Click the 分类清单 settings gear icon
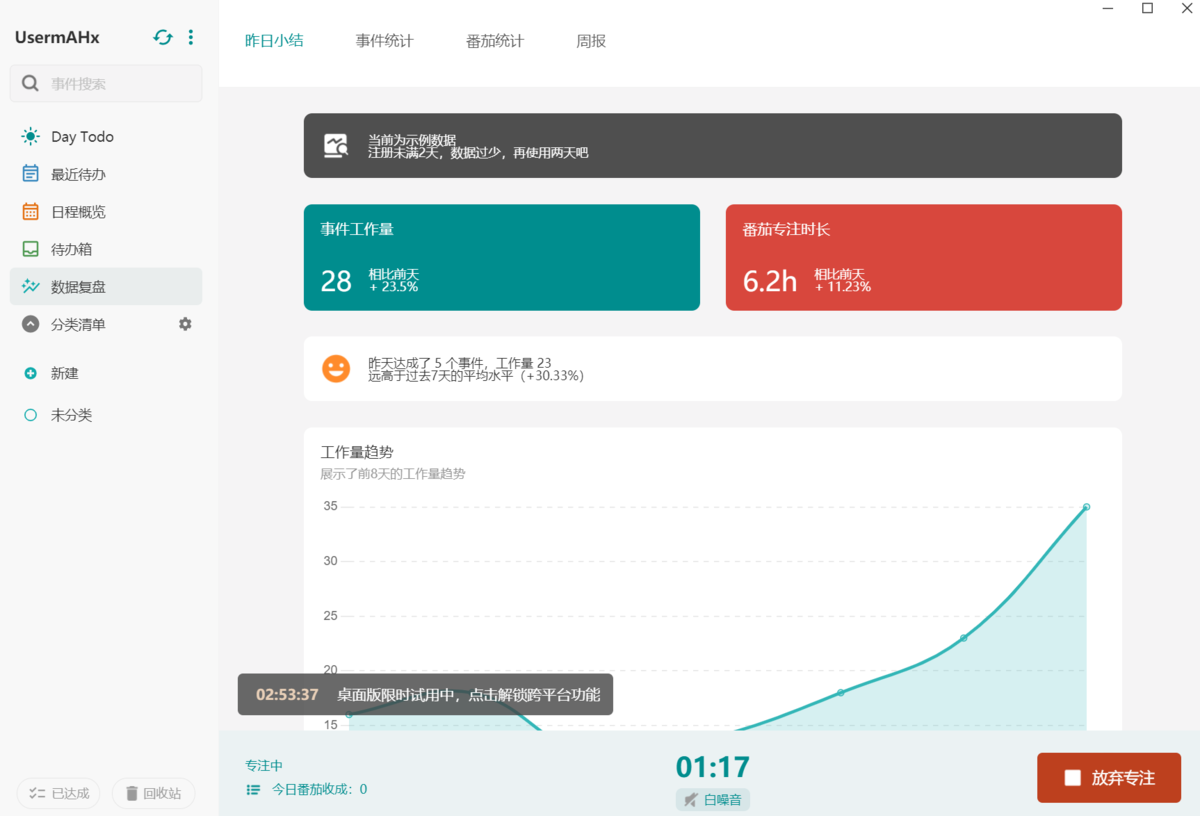The image size is (1200, 816). [x=185, y=324]
